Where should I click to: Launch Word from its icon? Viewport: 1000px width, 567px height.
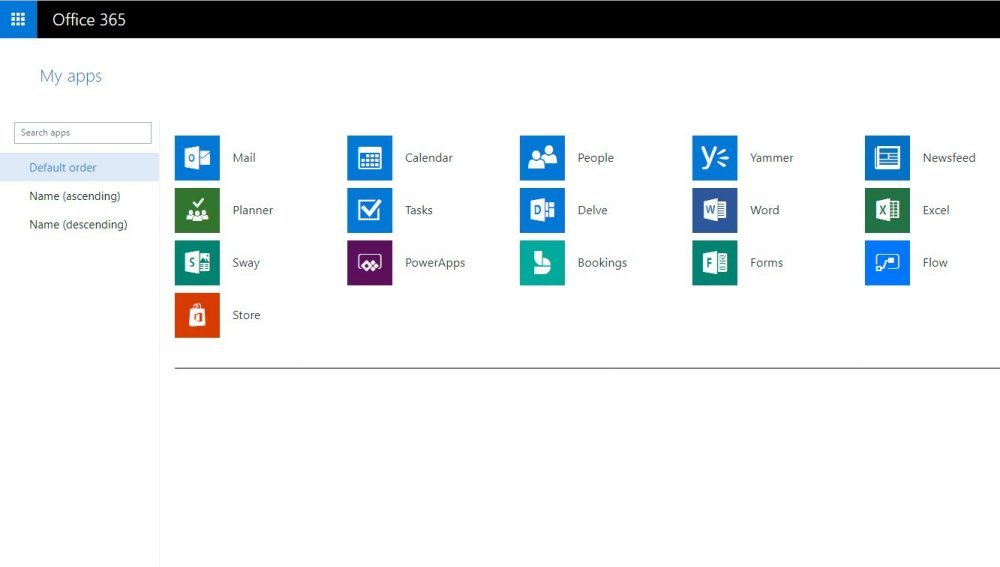(x=714, y=210)
